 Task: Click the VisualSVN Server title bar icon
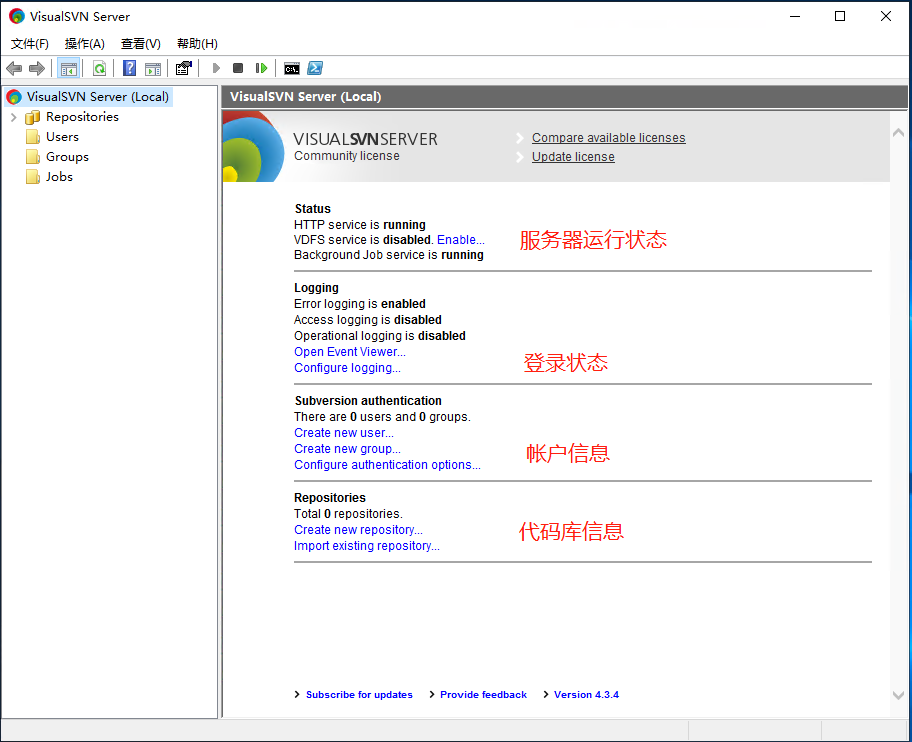(17, 16)
